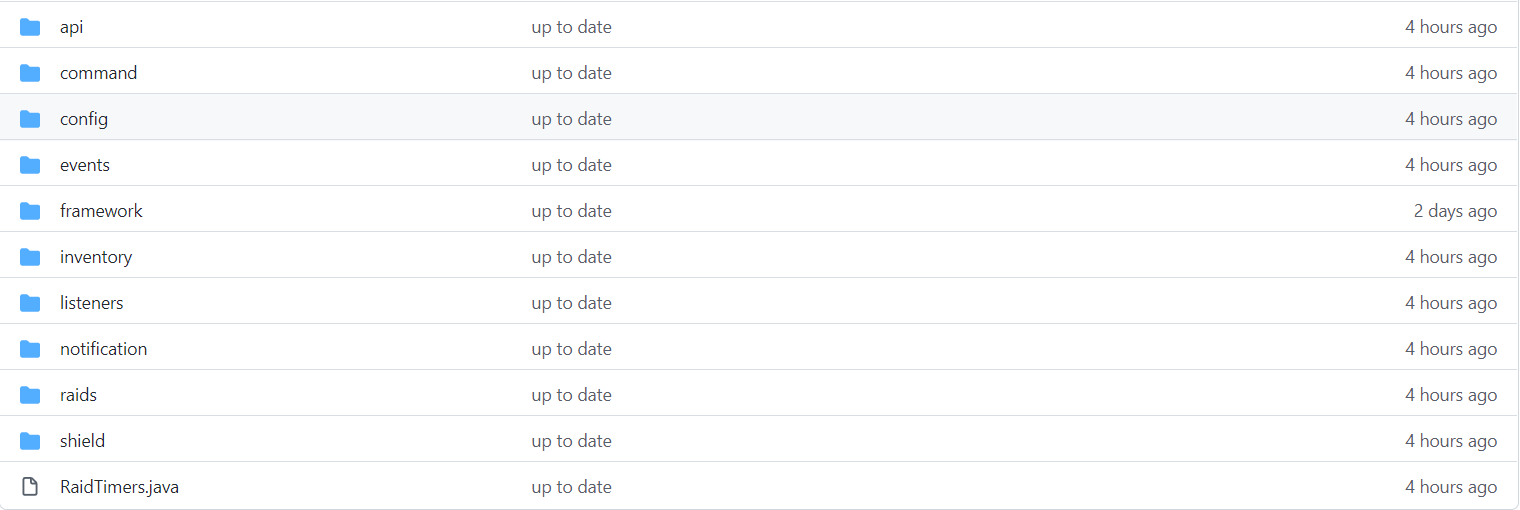Viewport: 1520px width, 510px height.
Task: Click the events folder icon
Action: tap(30, 165)
